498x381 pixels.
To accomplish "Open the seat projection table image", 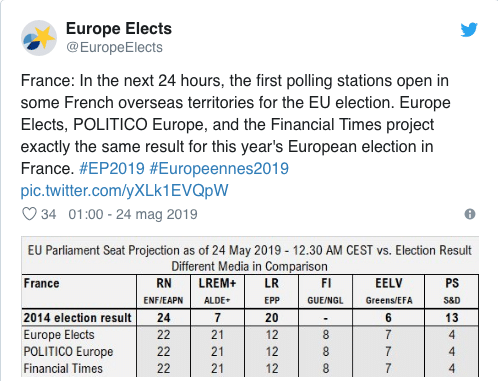I will tap(250, 307).
